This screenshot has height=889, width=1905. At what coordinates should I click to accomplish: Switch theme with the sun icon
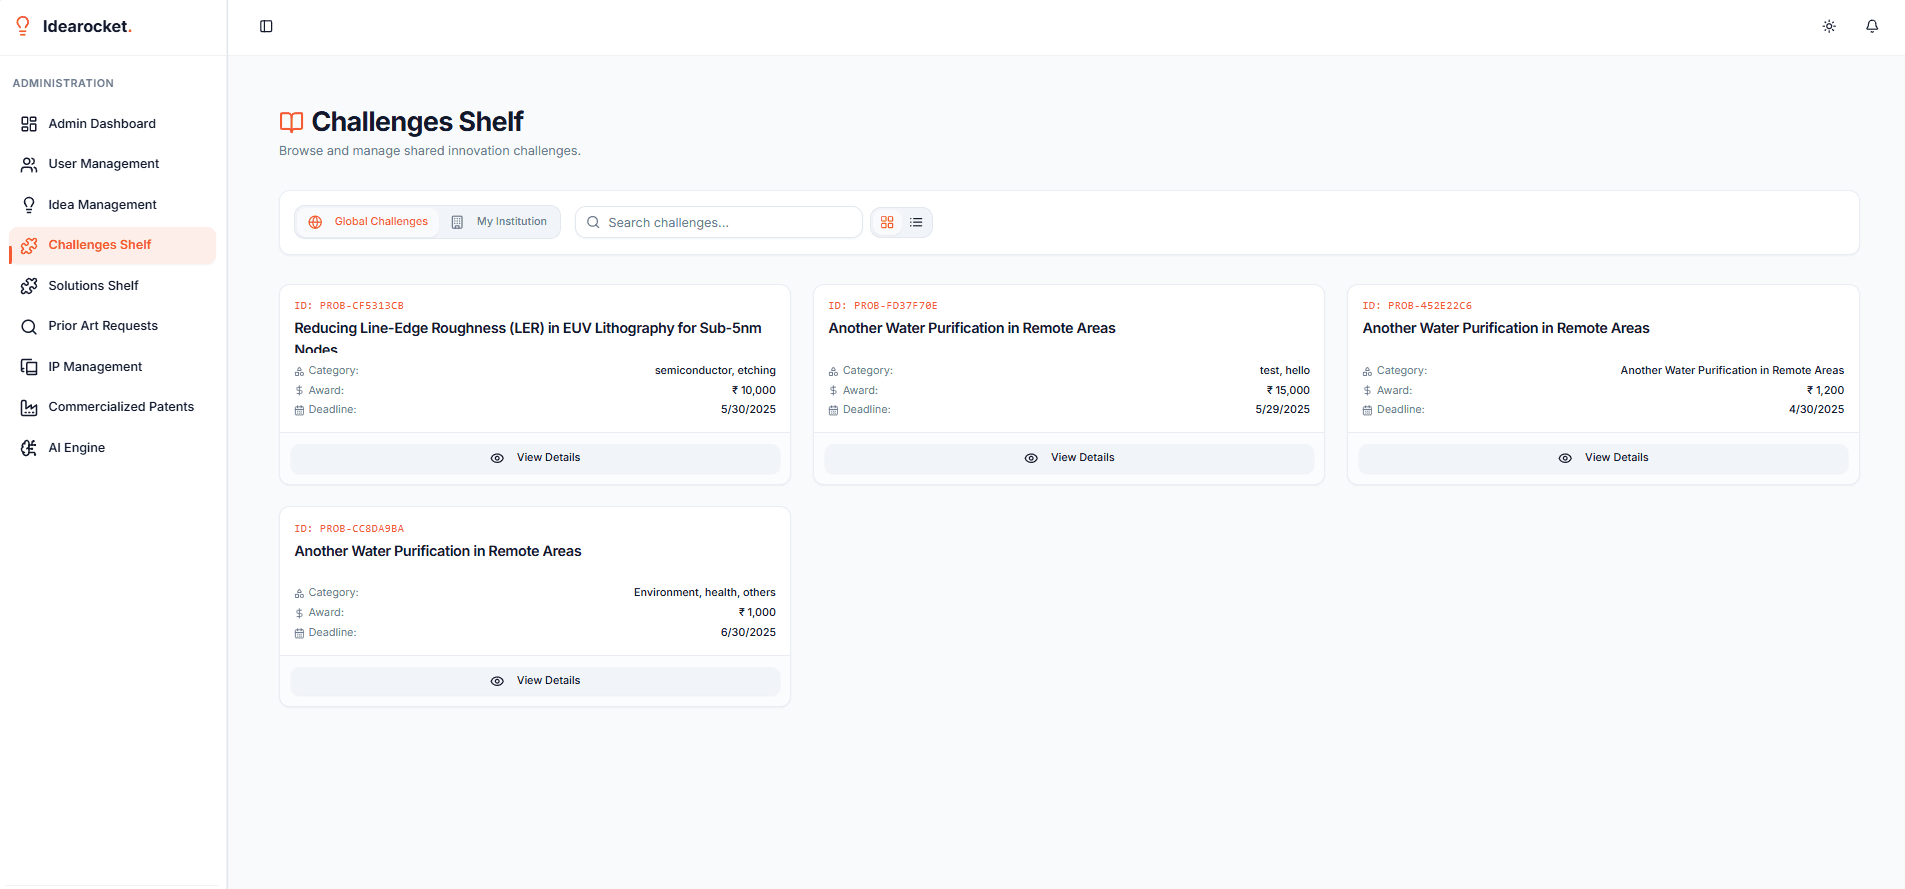(1829, 26)
